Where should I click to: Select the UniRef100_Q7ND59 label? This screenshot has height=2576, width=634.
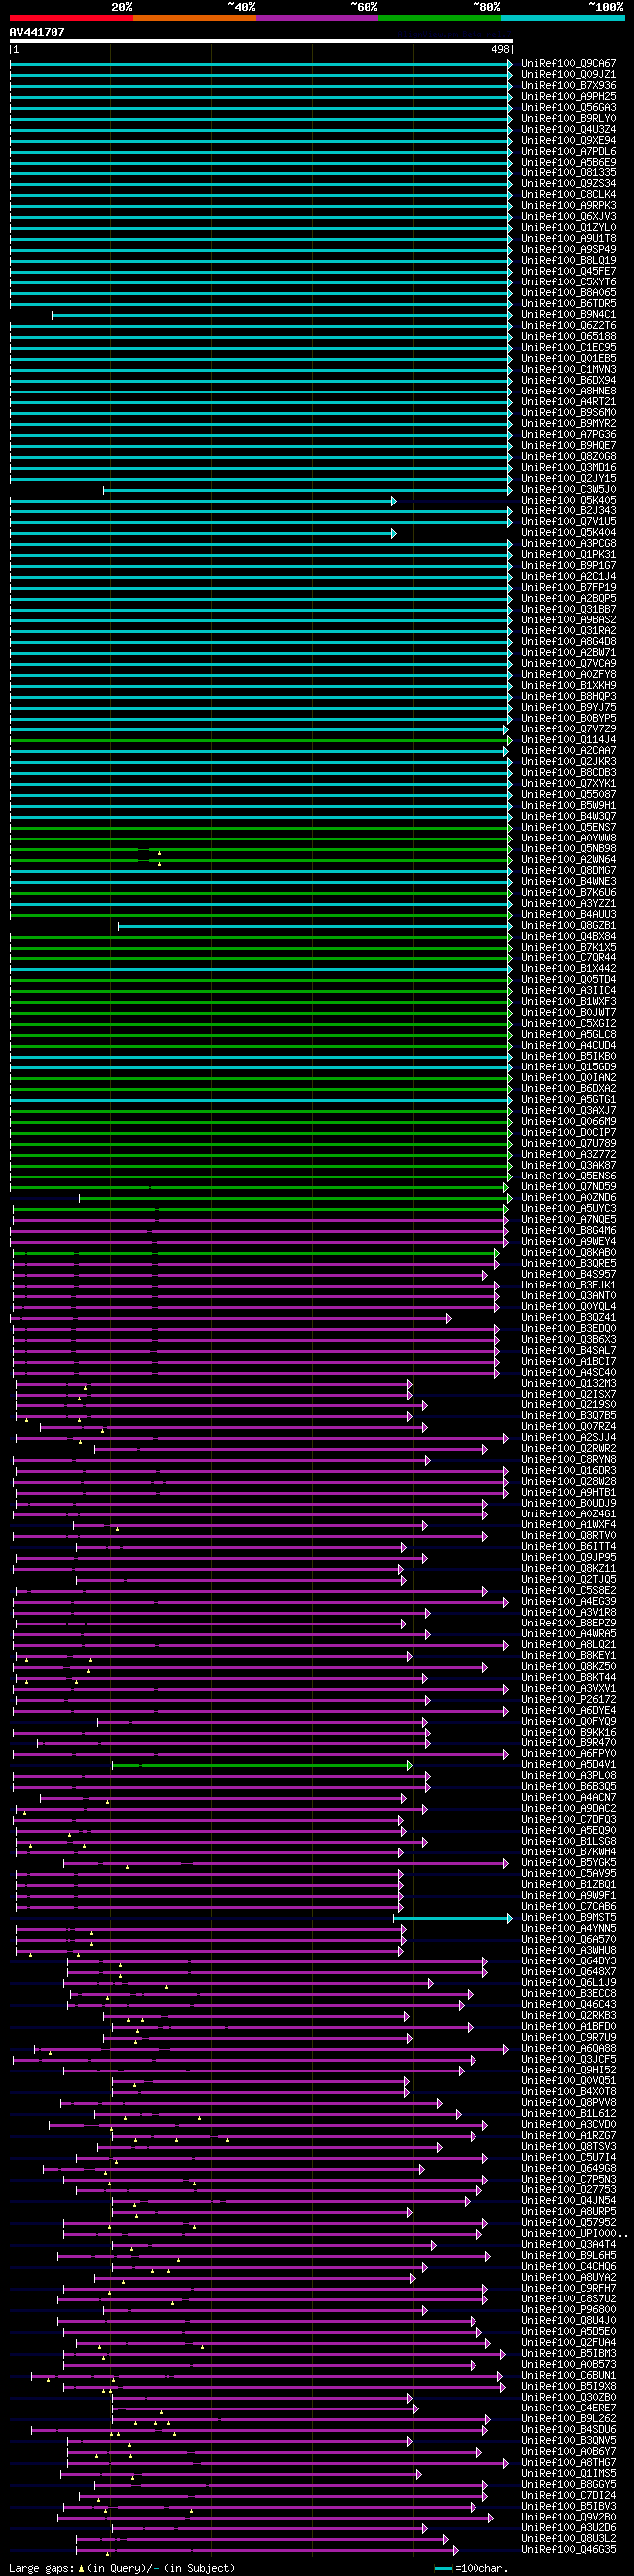[569, 1188]
